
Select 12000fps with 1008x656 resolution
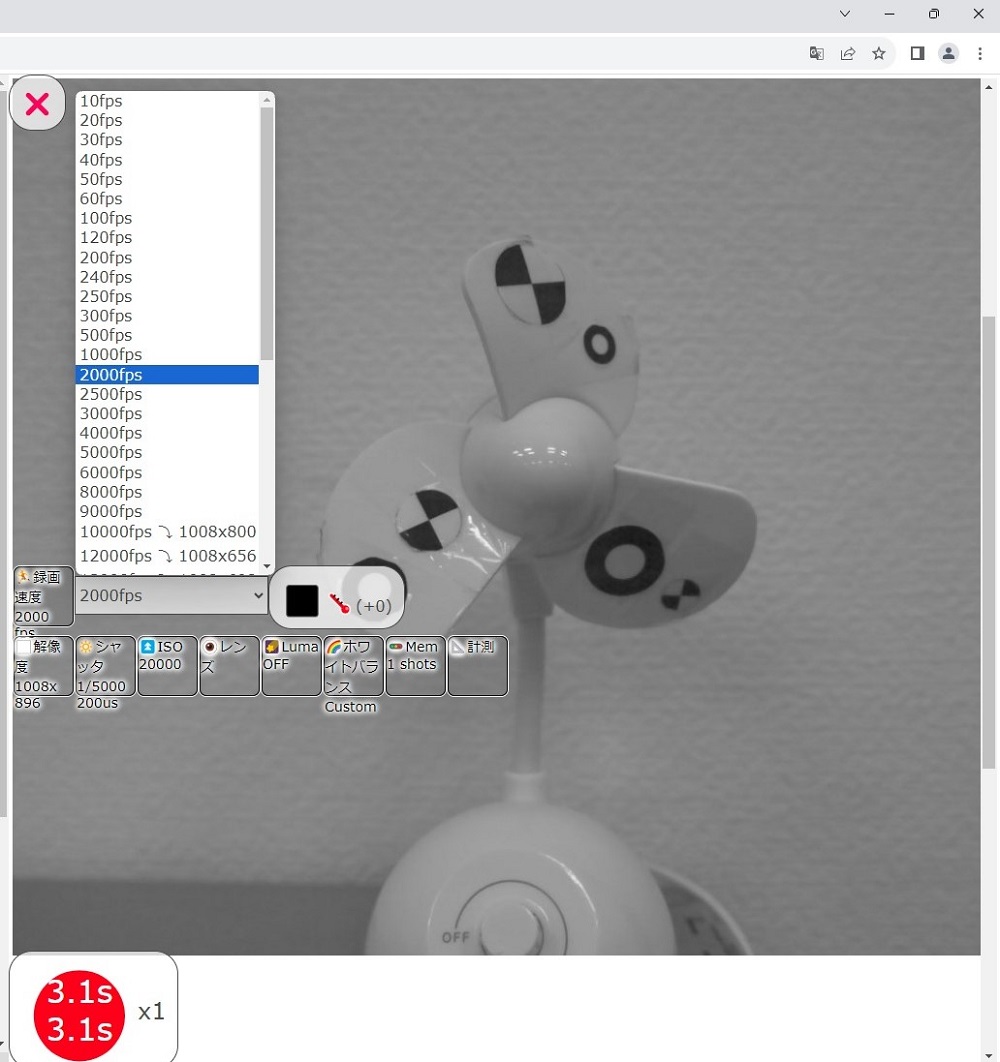coord(167,556)
